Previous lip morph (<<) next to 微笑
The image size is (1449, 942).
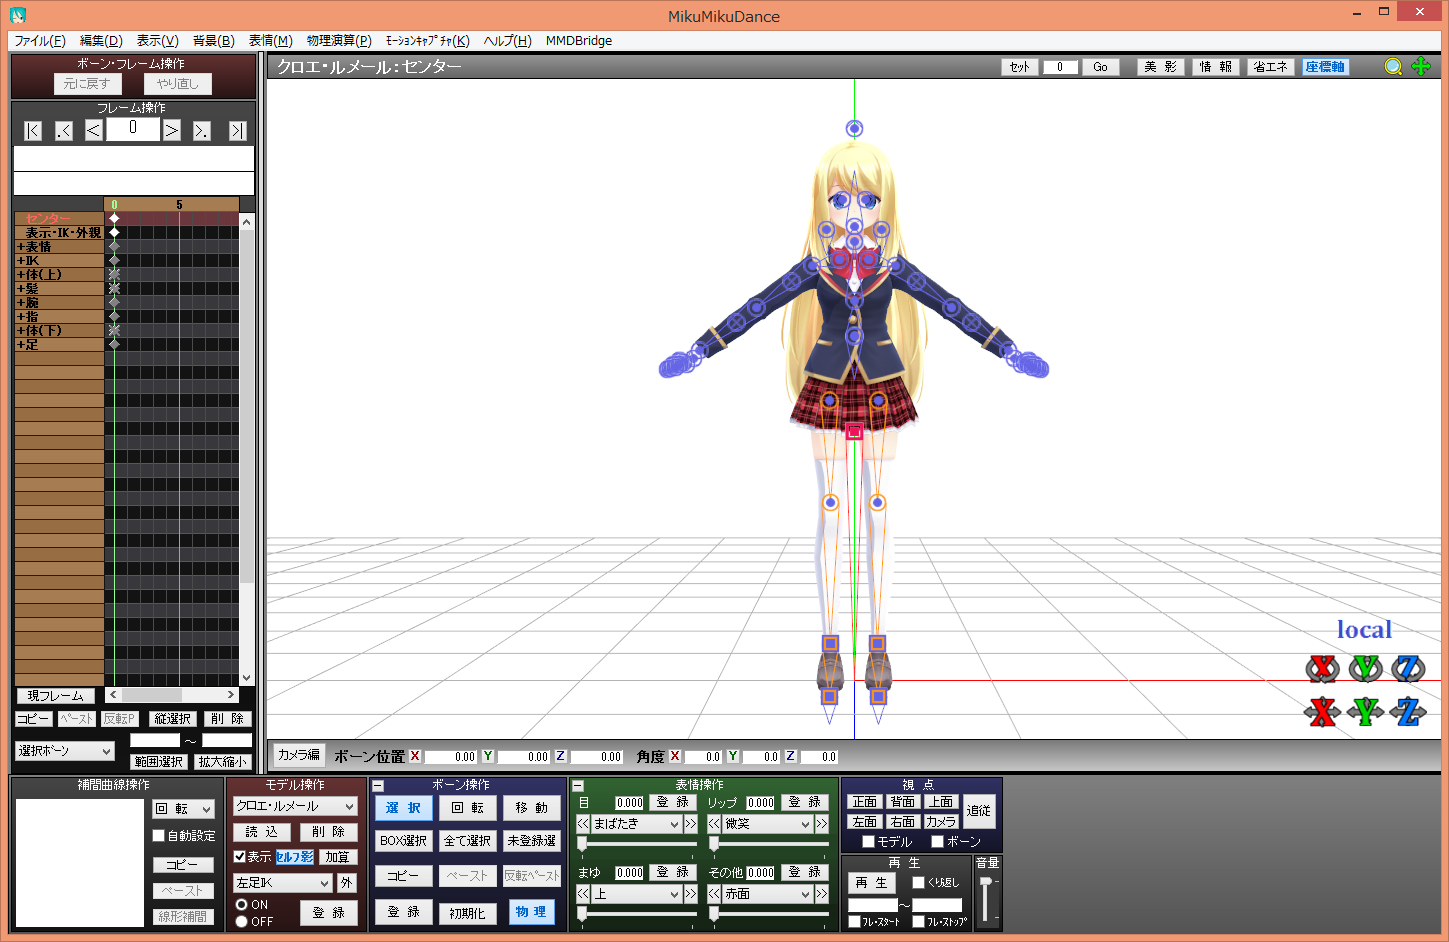[x=714, y=824]
